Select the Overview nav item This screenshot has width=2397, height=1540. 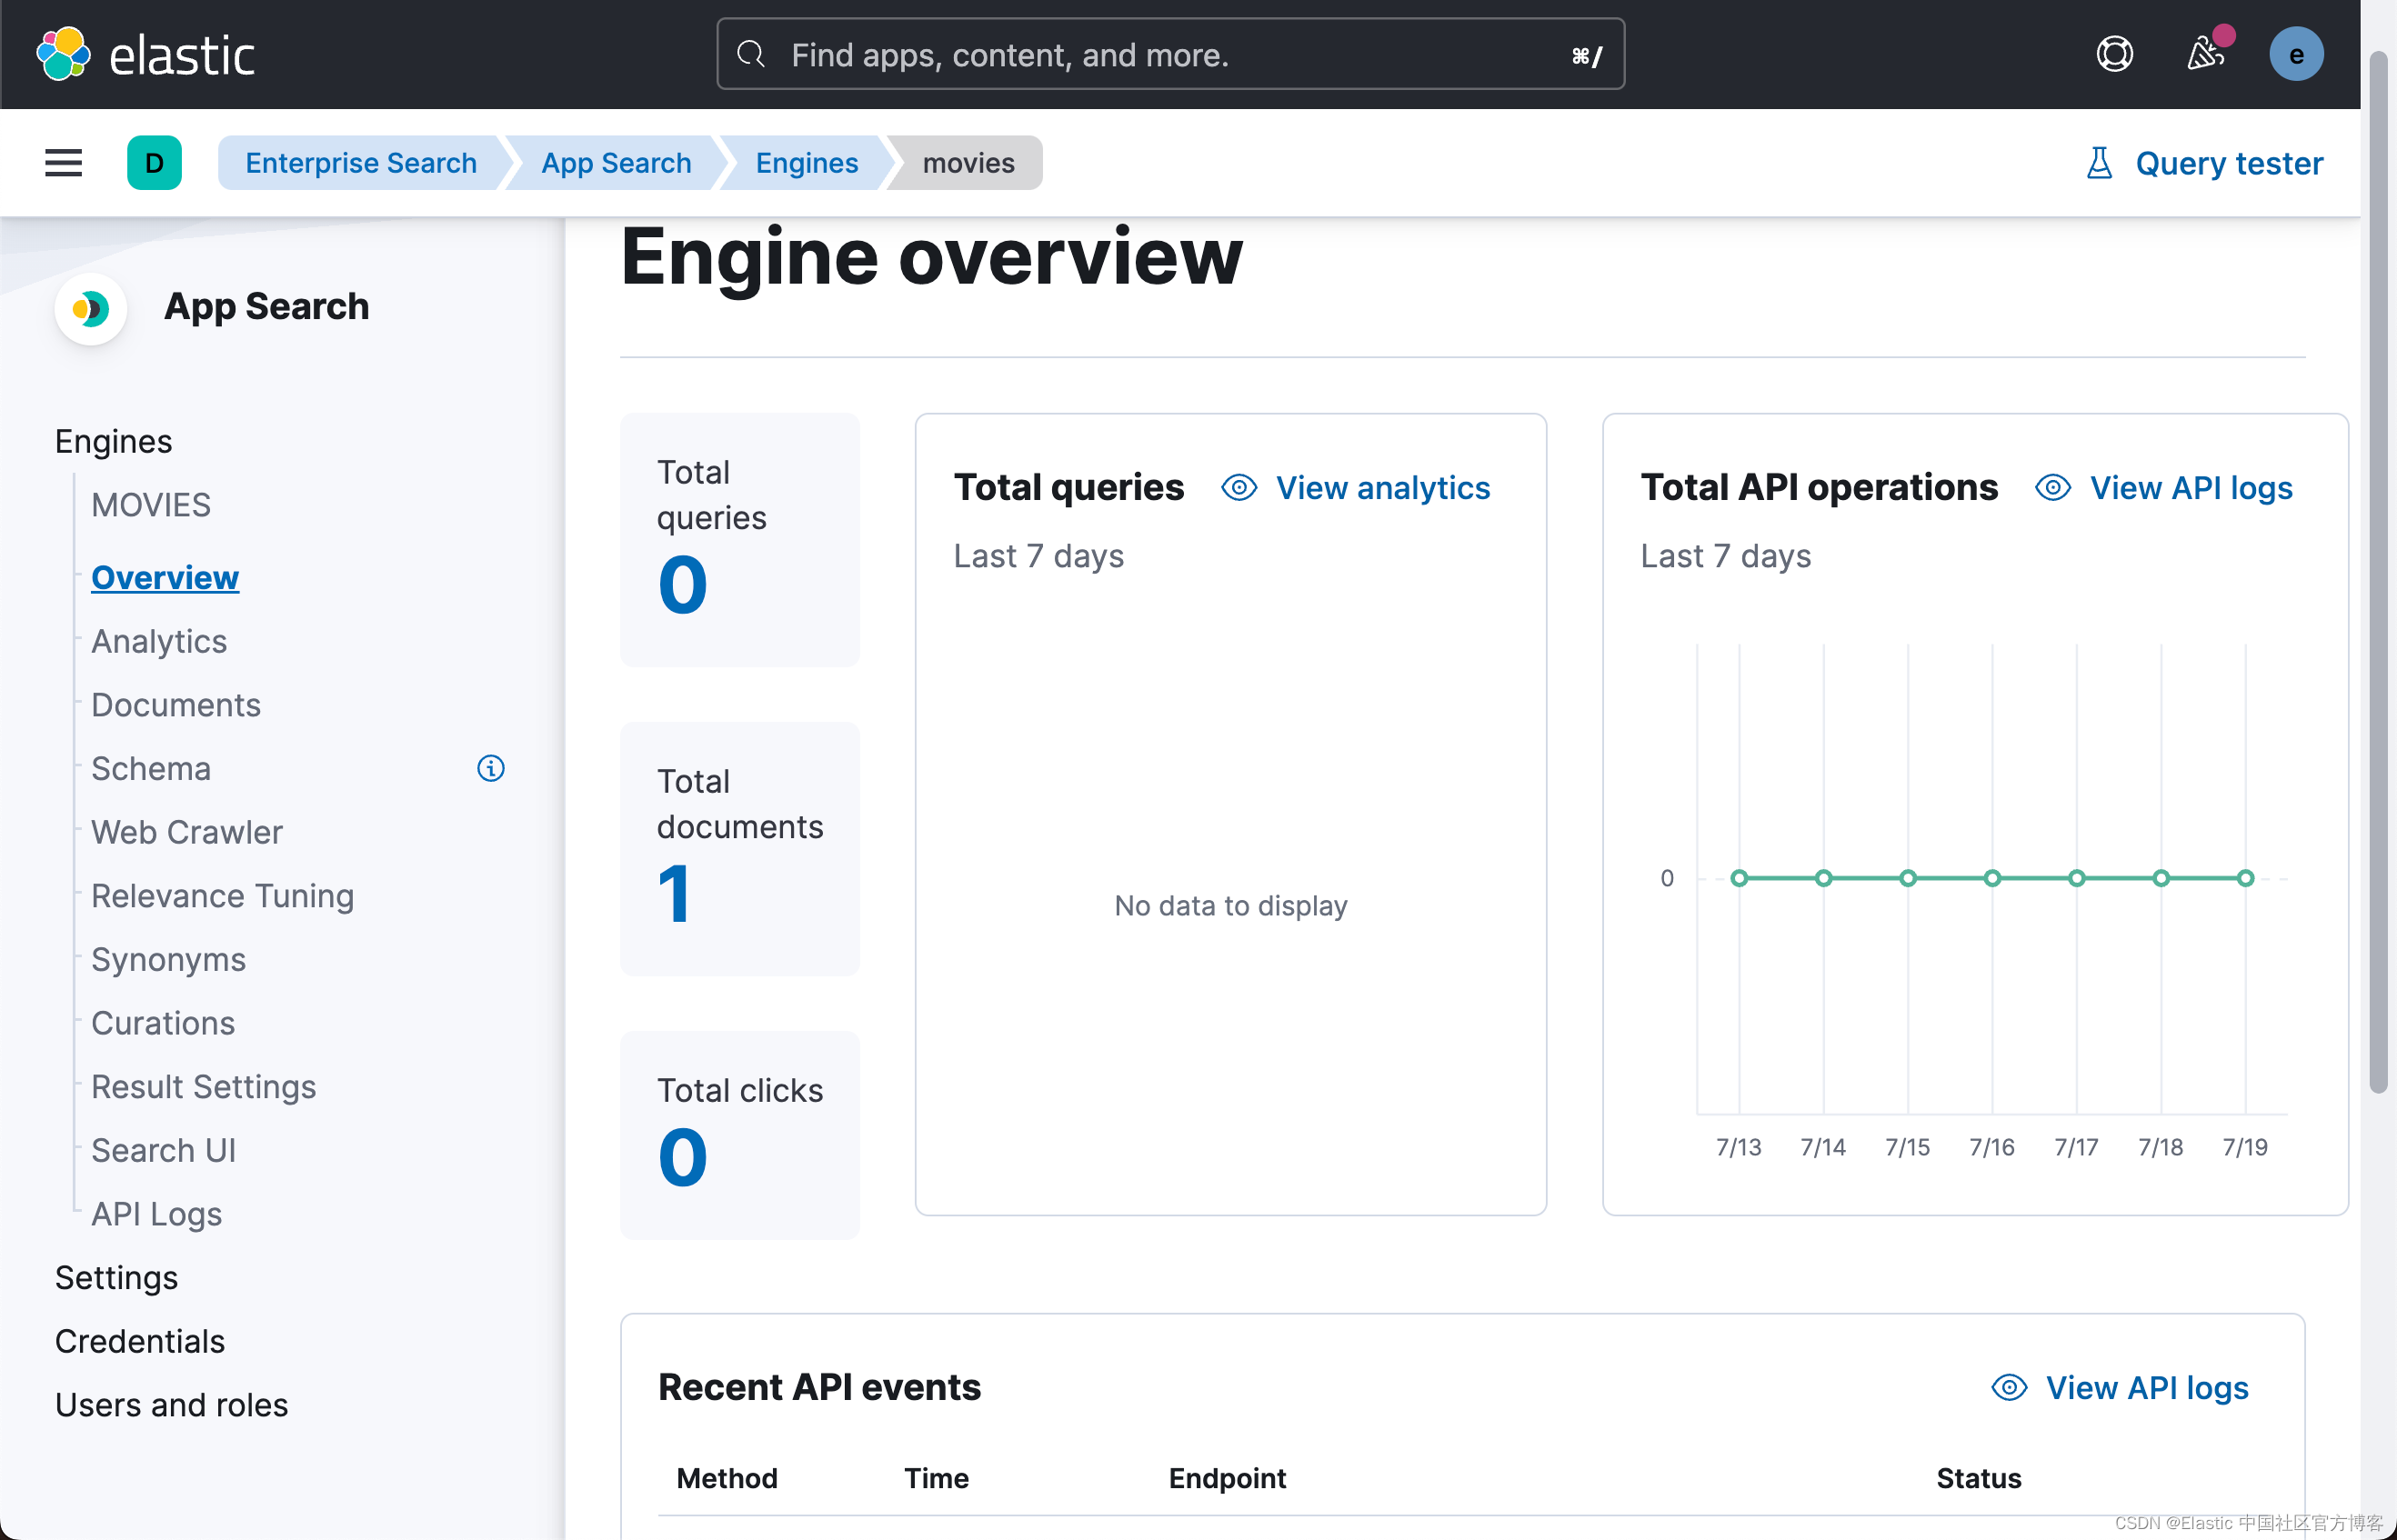tap(165, 578)
